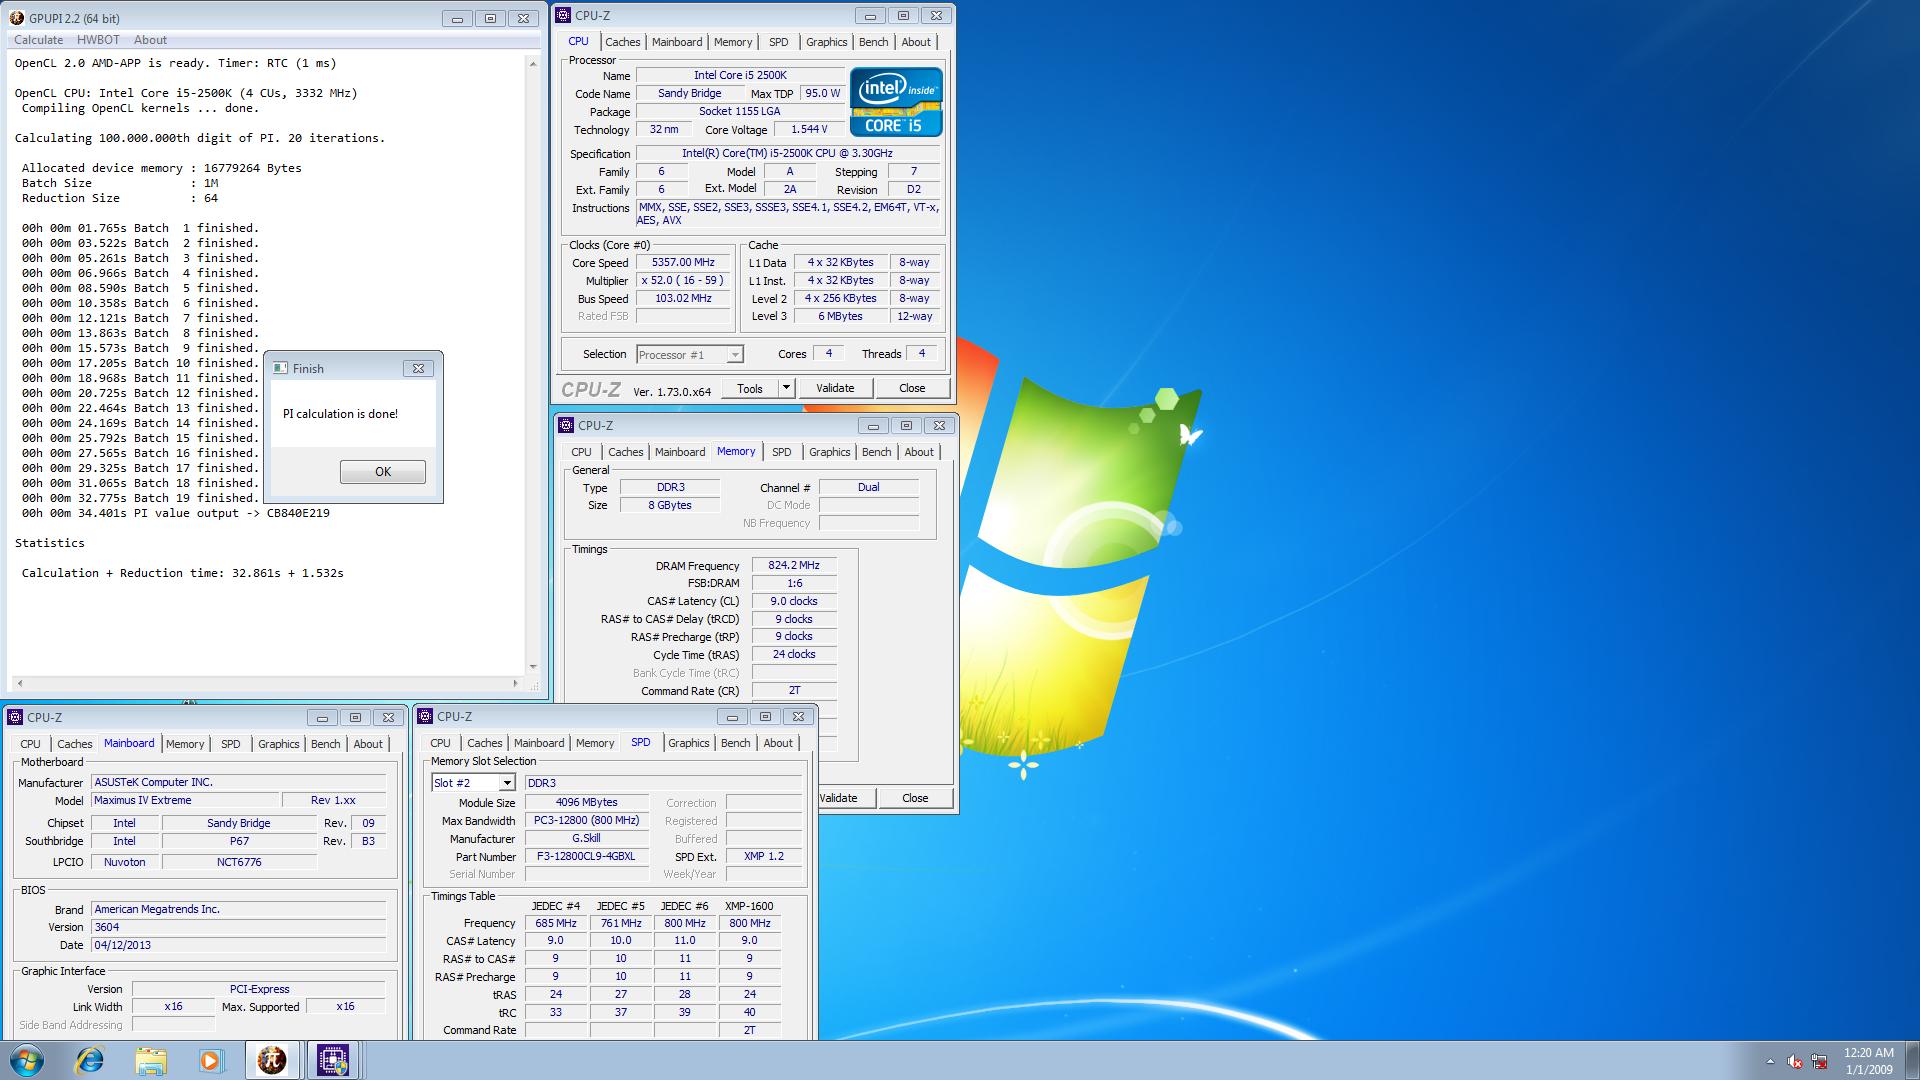Select part number F3-12800CL9-4GBXL

click(587, 857)
